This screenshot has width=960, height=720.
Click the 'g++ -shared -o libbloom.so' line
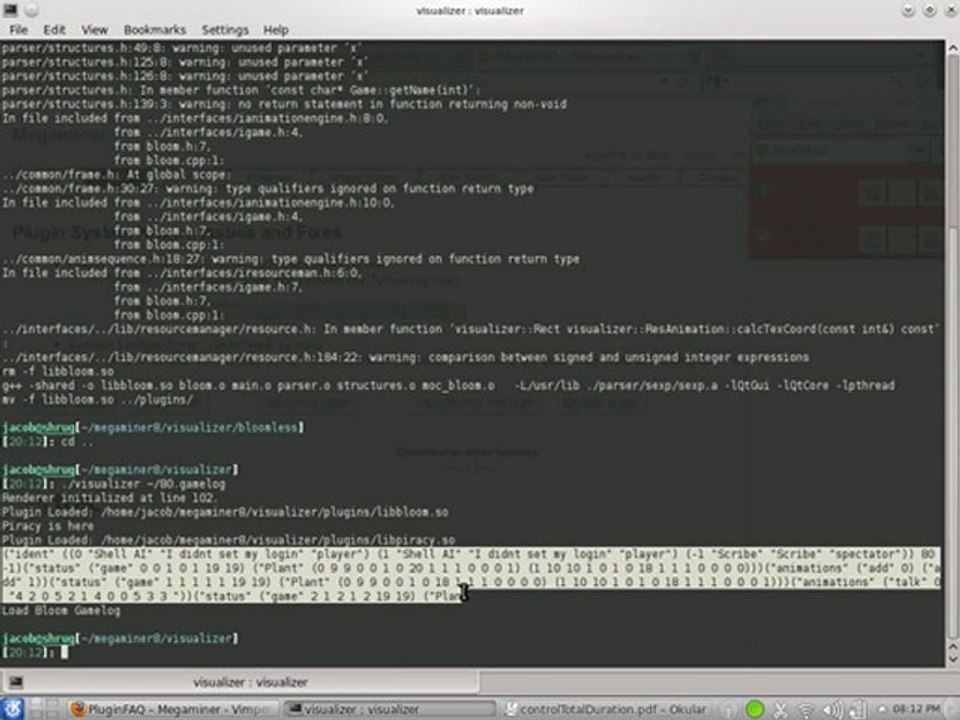pos(448,385)
